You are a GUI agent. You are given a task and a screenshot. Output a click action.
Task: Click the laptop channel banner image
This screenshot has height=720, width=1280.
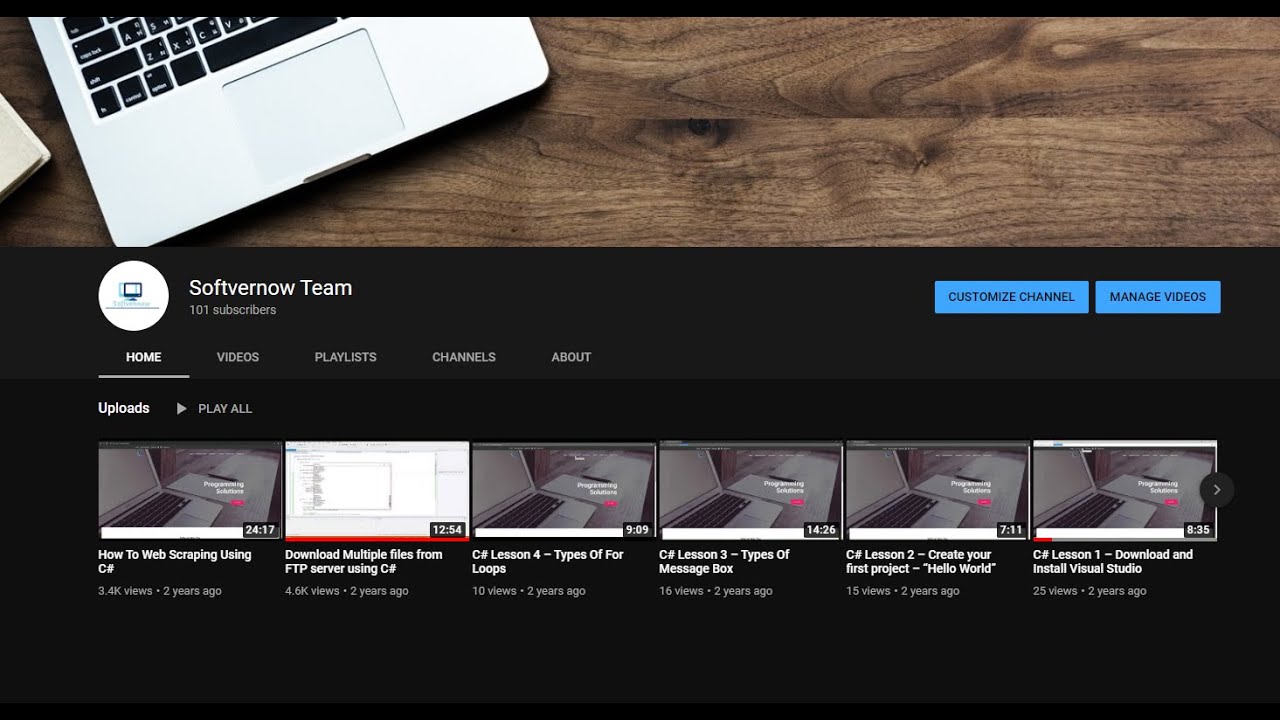(640, 132)
